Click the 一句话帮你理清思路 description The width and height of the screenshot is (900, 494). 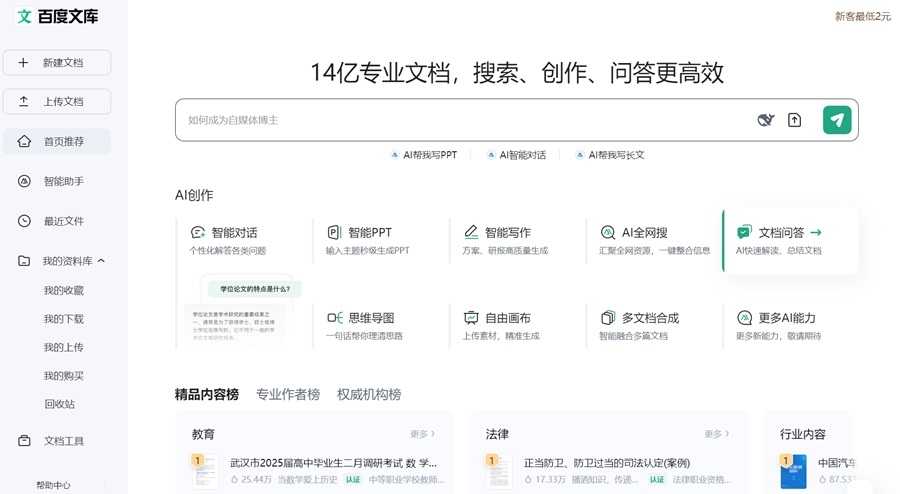pyautogui.click(x=364, y=336)
